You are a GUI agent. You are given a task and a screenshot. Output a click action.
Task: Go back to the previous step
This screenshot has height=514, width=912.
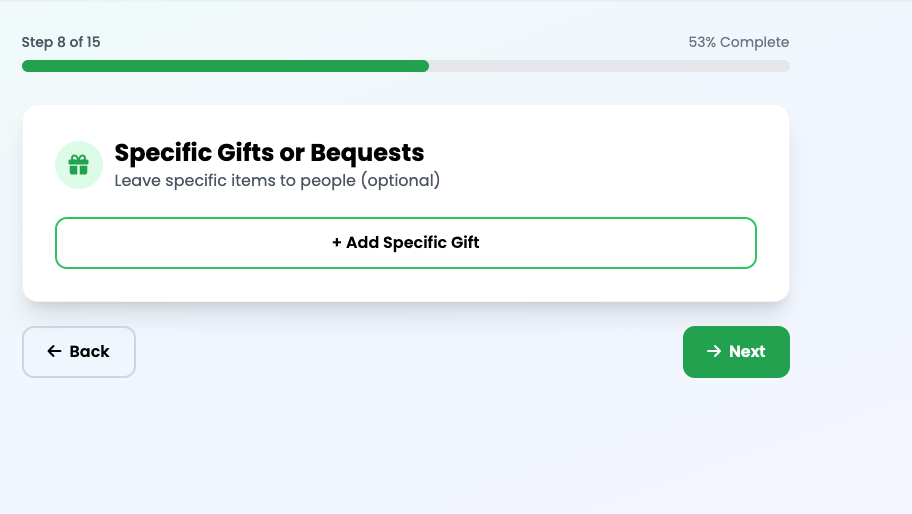[x=79, y=352]
